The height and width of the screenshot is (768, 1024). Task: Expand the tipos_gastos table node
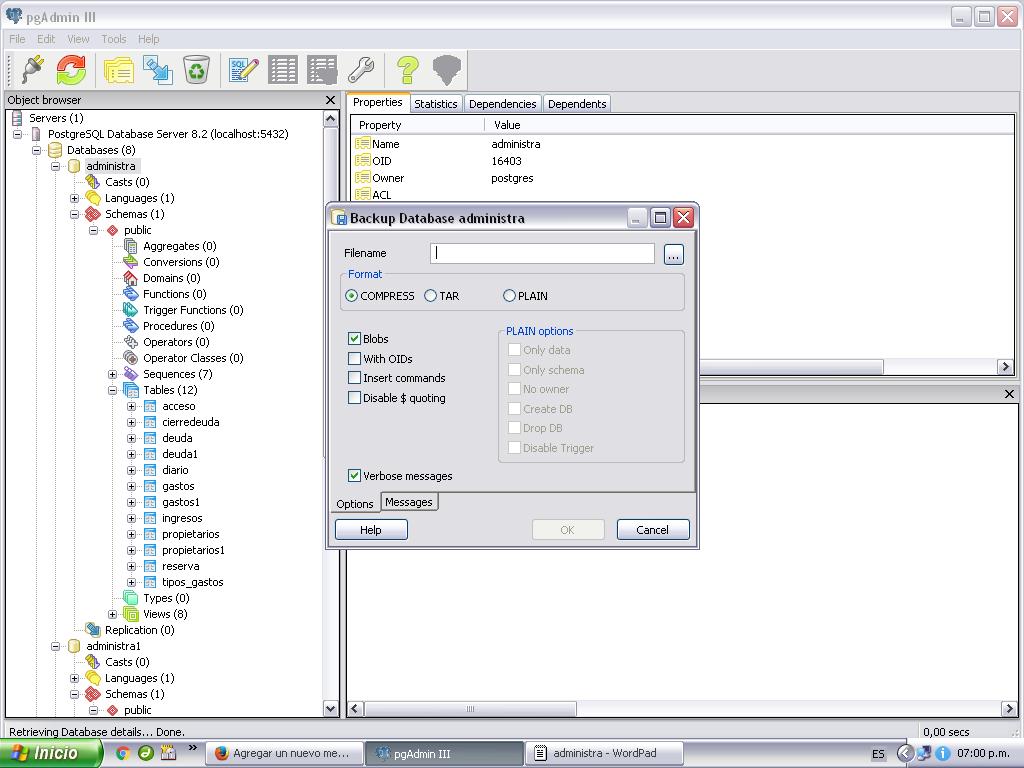(131, 583)
